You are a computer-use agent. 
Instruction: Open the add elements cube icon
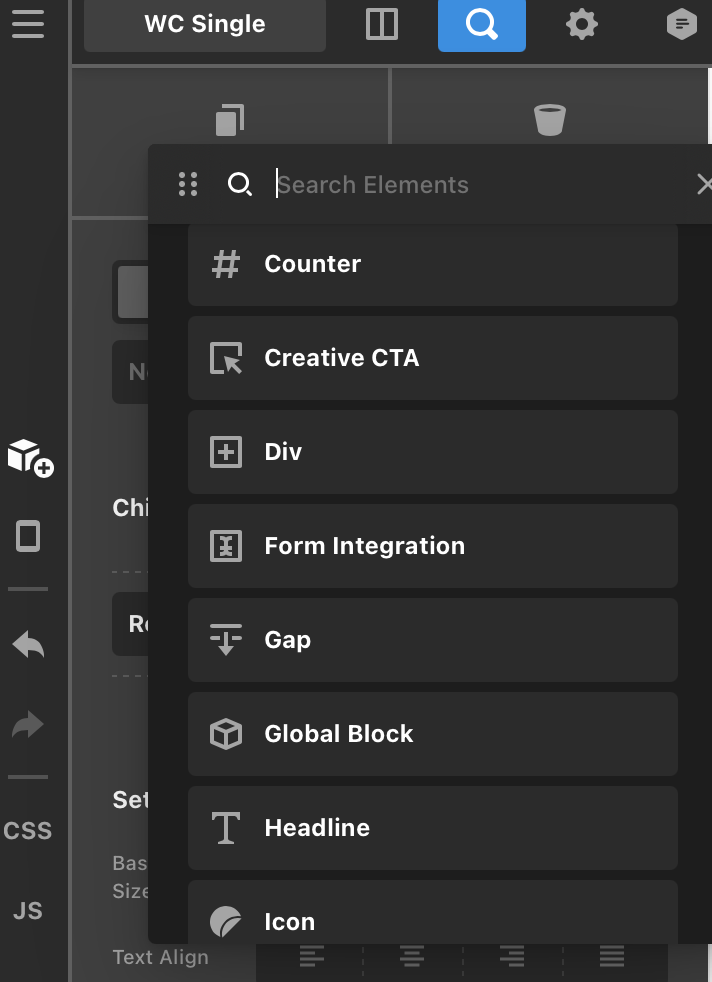click(x=30, y=458)
